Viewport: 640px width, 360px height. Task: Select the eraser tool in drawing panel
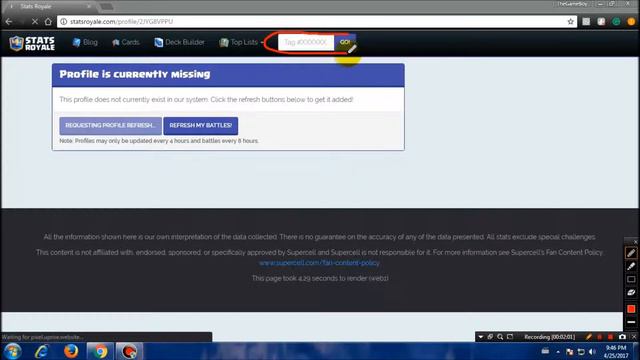point(631,293)
